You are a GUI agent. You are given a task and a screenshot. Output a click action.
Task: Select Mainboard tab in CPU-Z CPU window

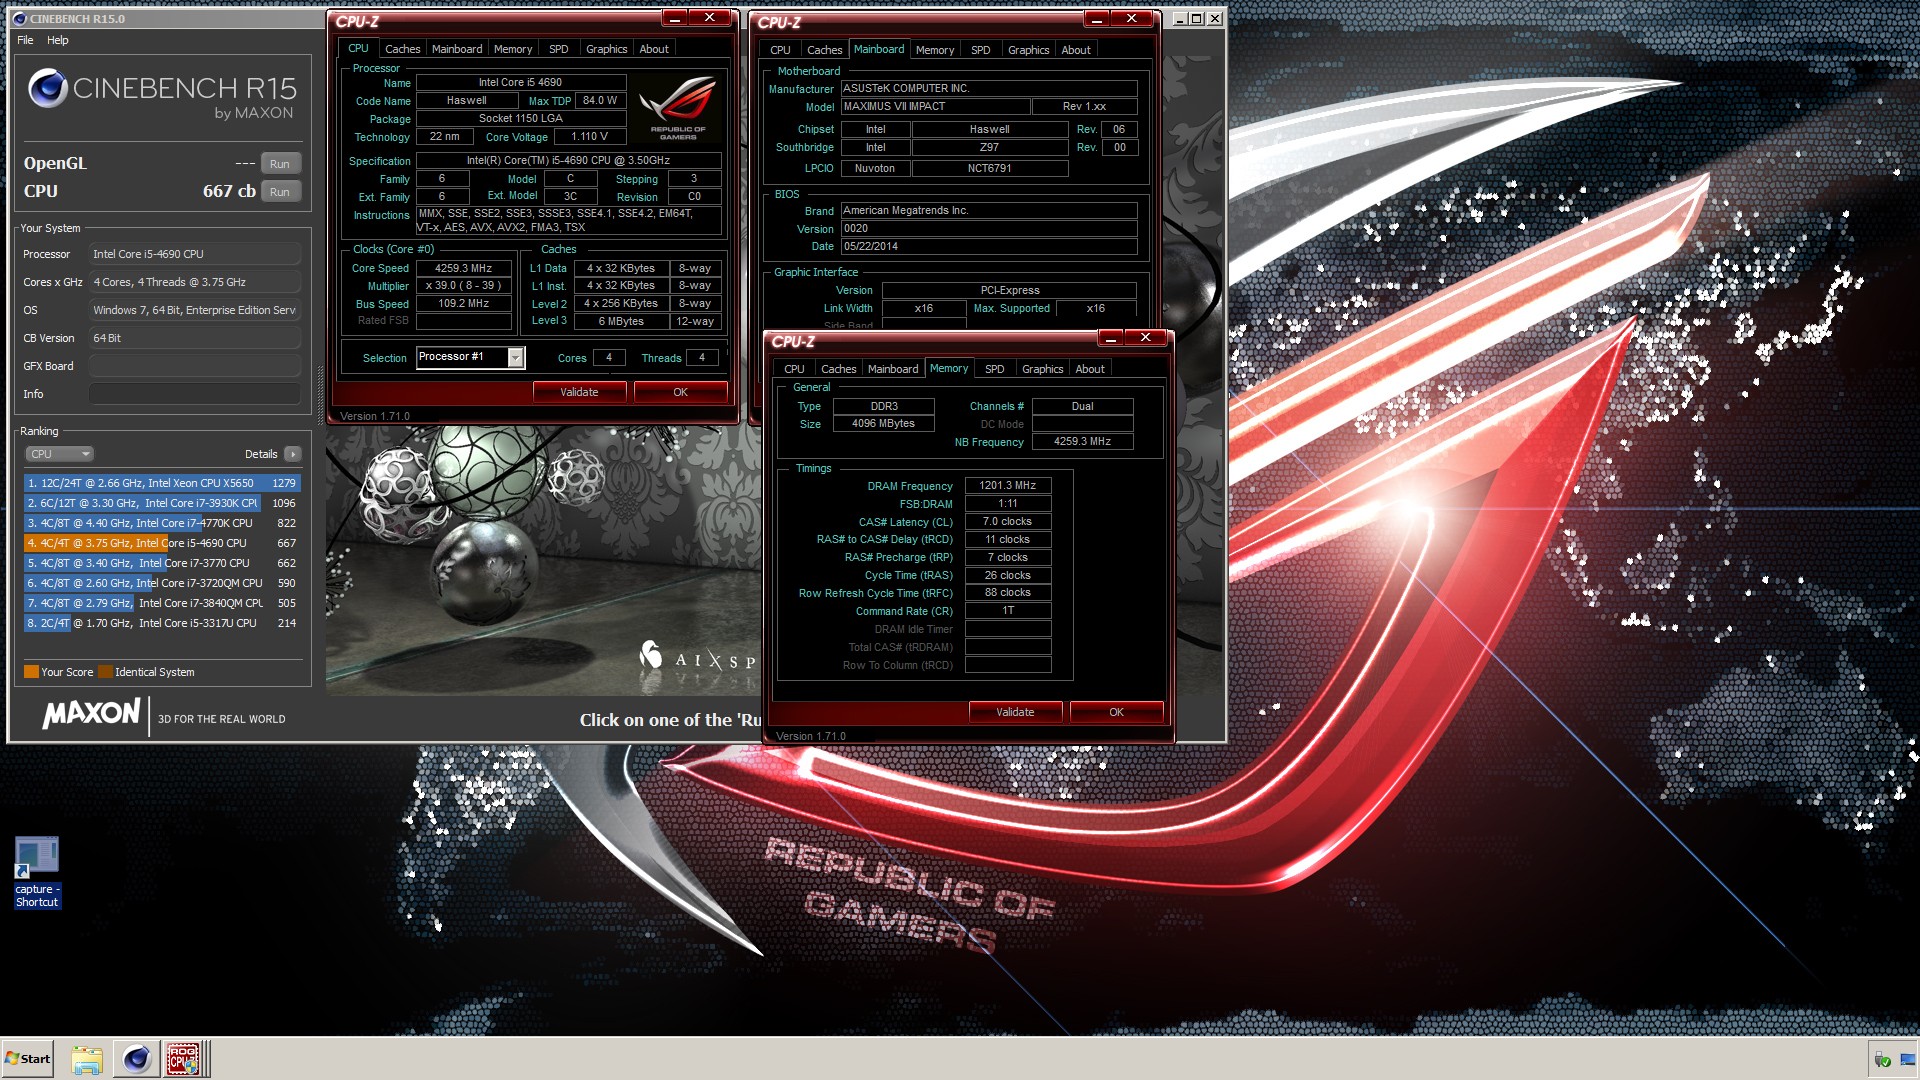point(457,49)
